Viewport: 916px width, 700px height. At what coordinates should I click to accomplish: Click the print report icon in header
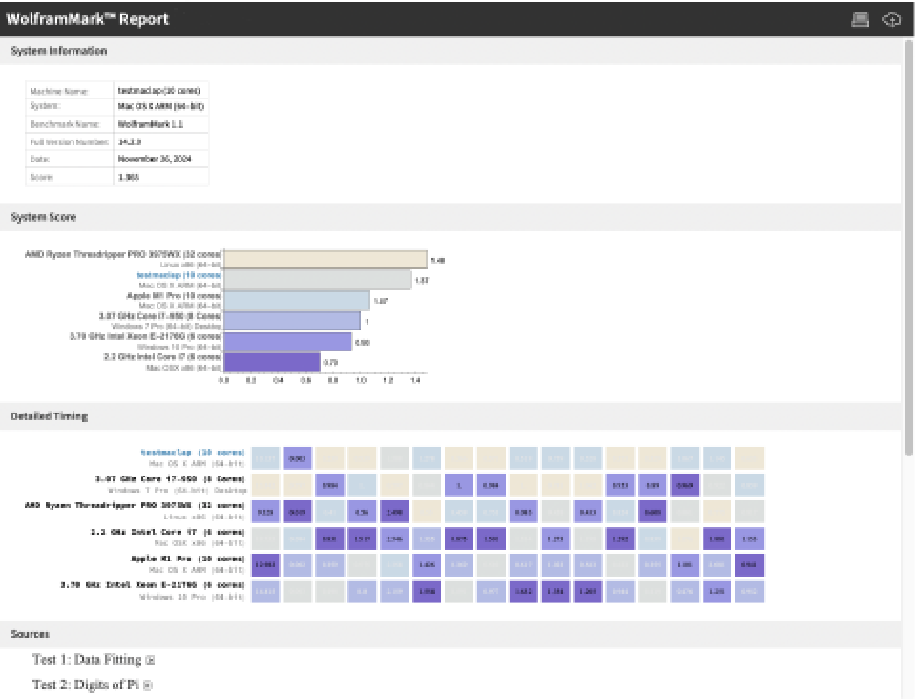[859, 19]
